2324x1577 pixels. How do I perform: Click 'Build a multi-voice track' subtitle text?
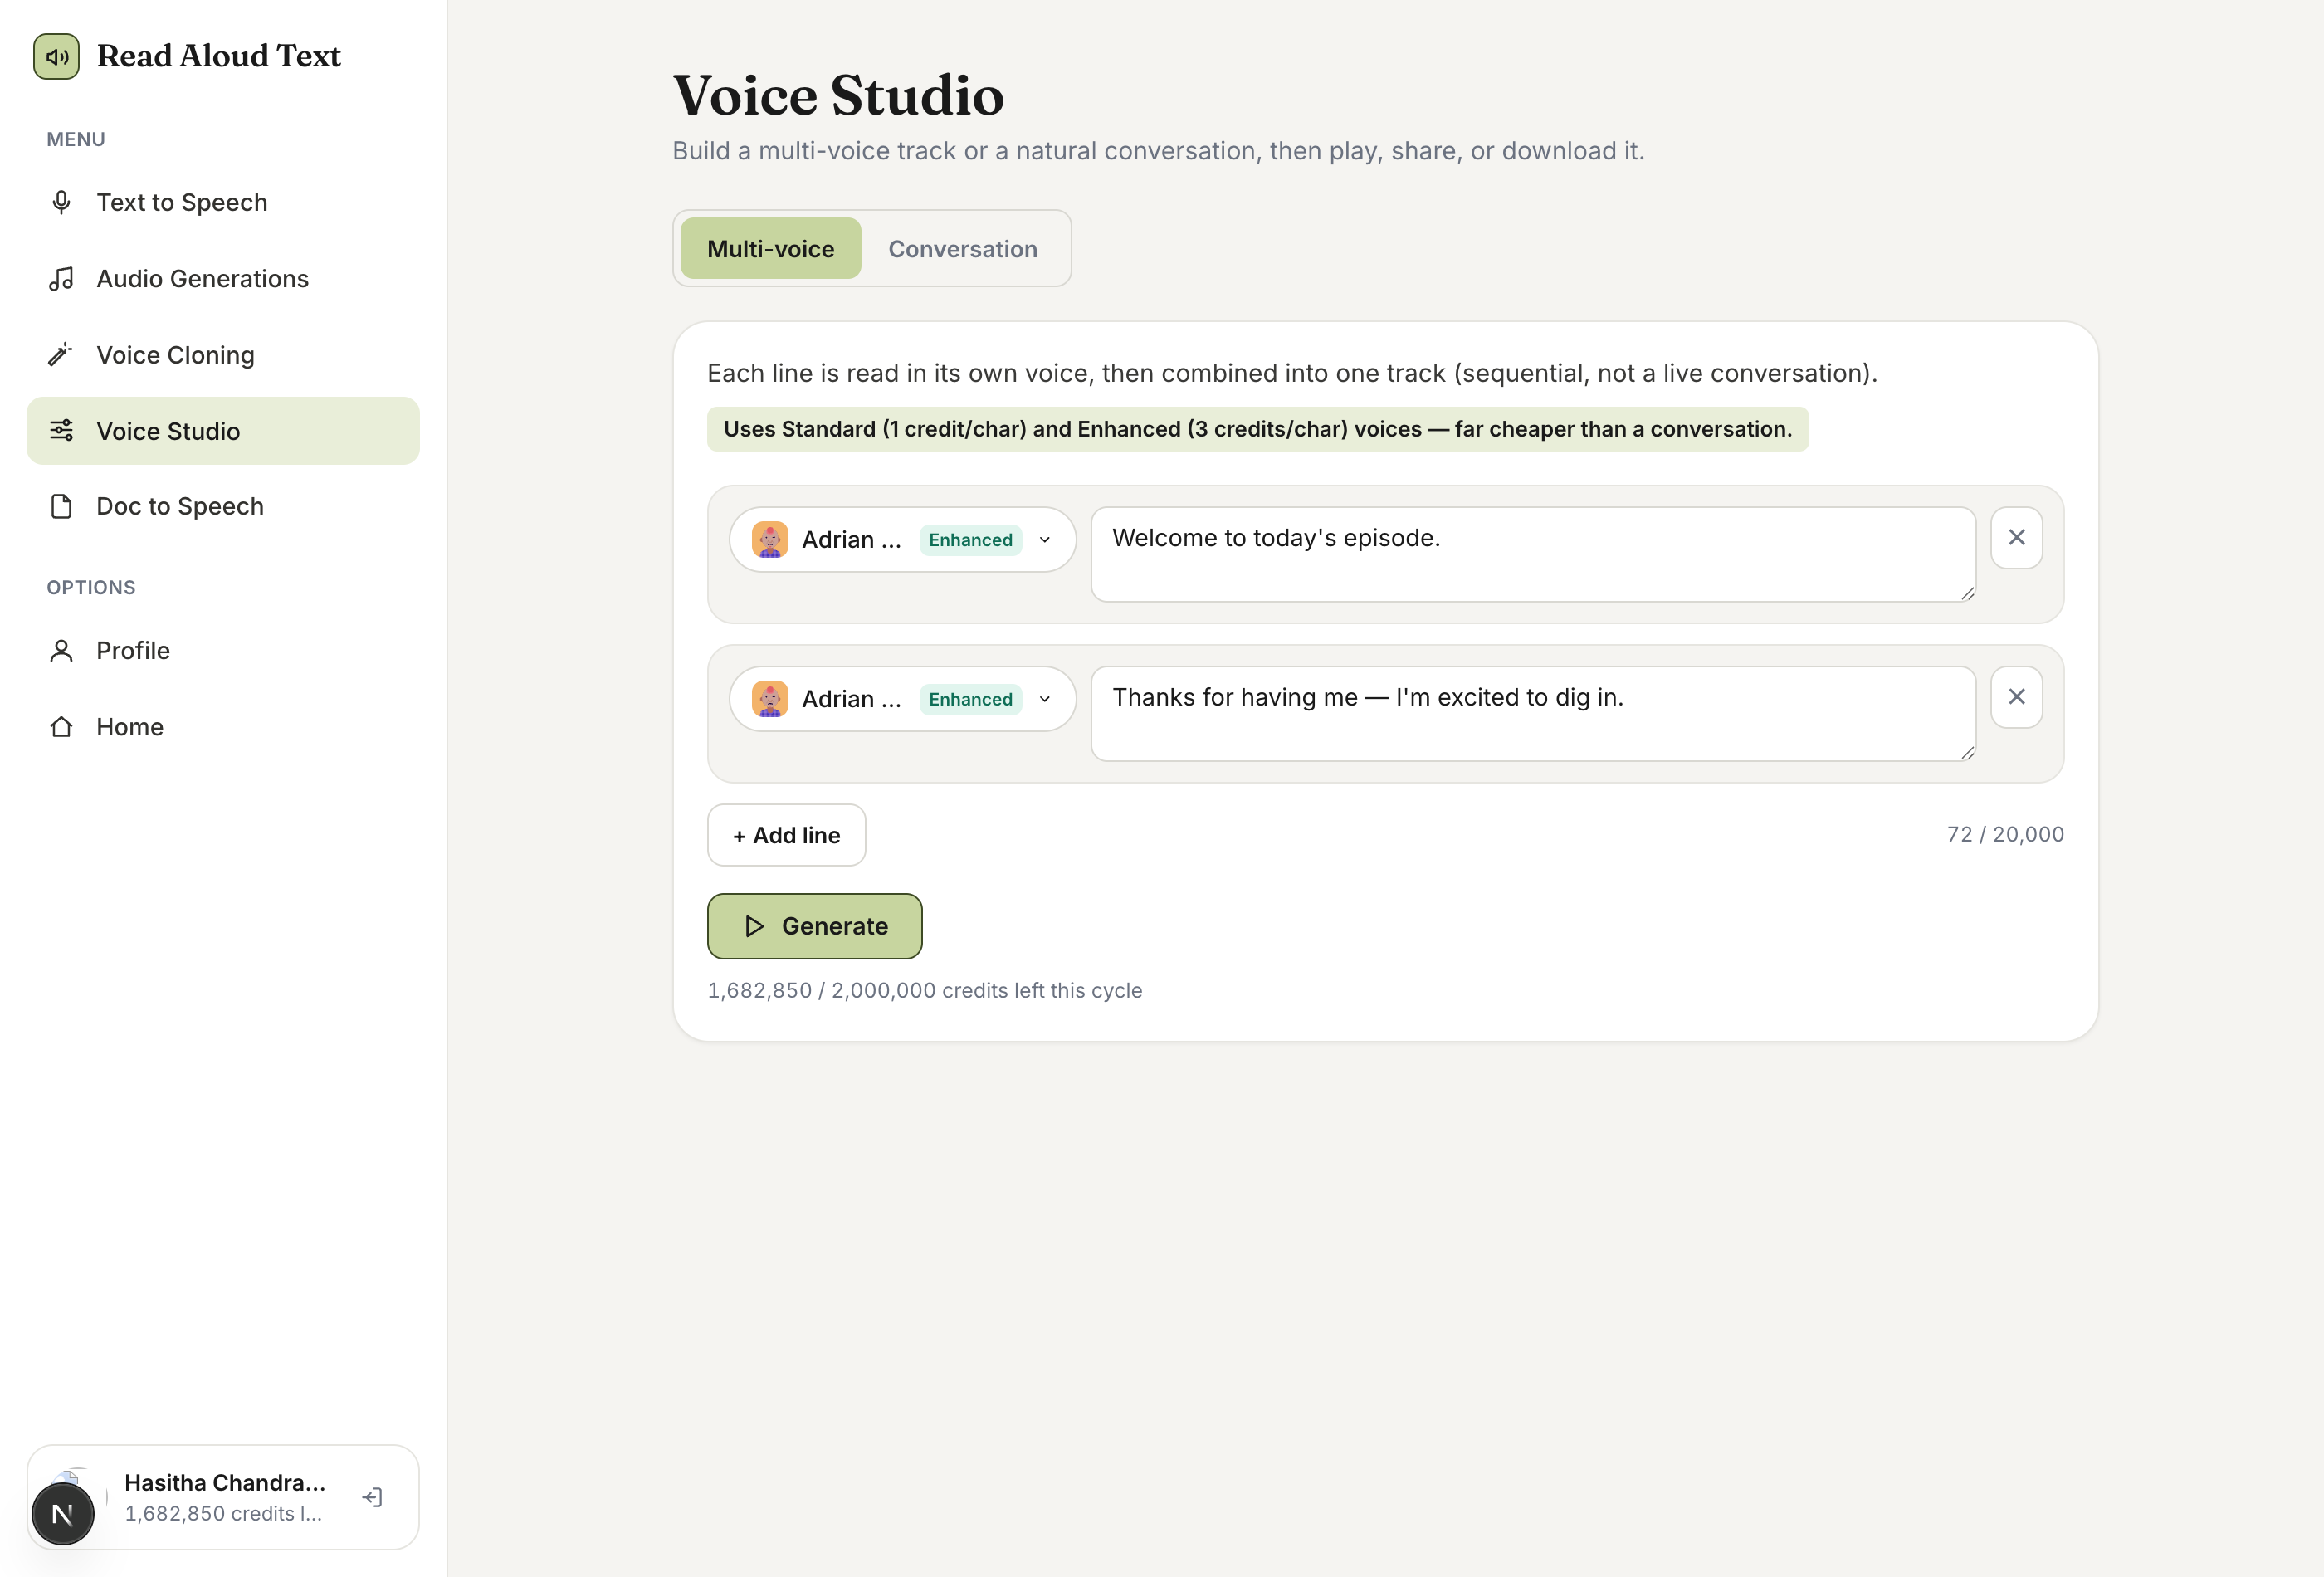click(x=1158, y=150)
